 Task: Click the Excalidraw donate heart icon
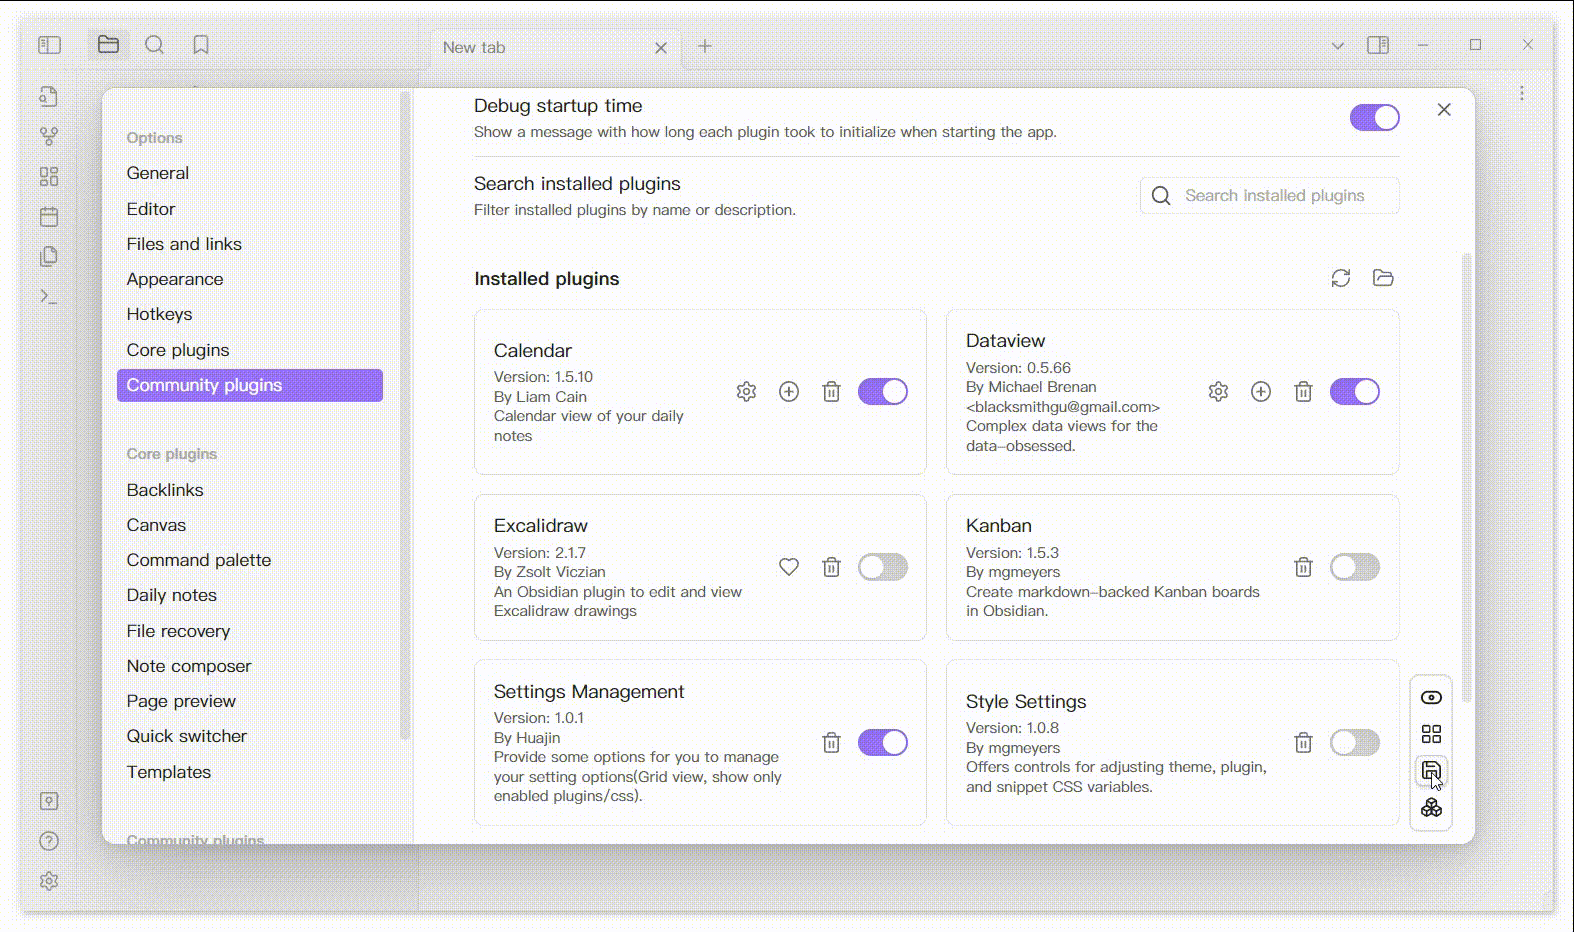click(x=789, y=567)
